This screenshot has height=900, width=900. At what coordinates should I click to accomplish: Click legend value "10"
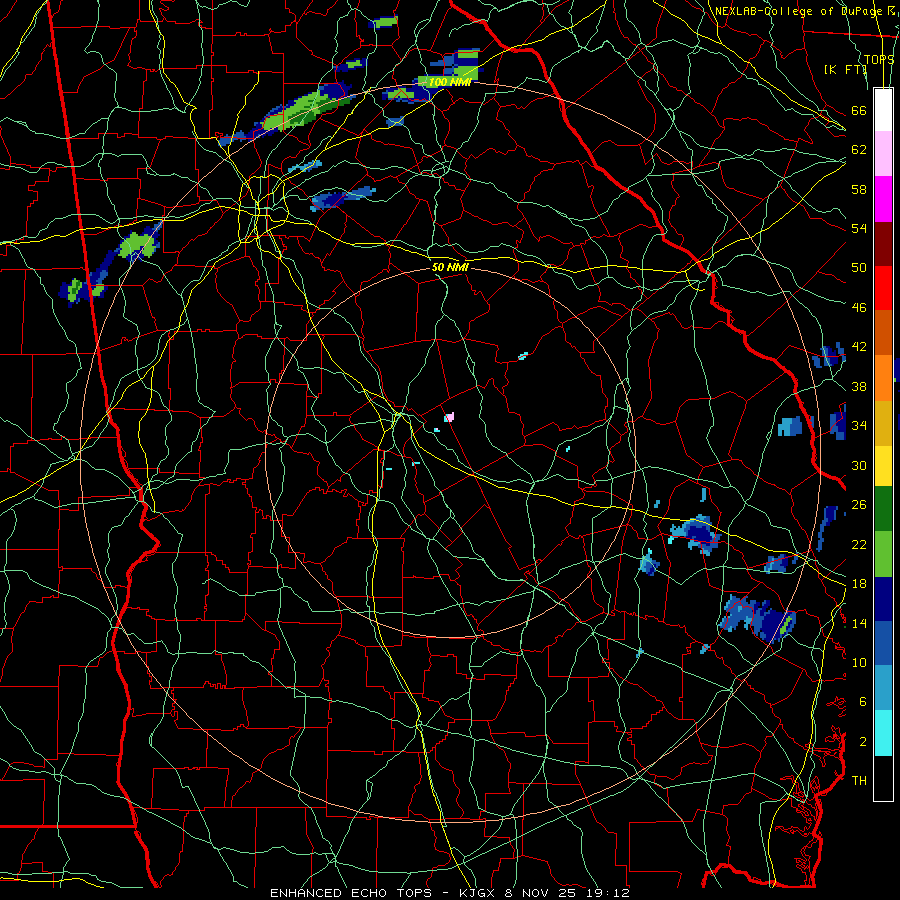pyautogui.click(x=859, y=662)
